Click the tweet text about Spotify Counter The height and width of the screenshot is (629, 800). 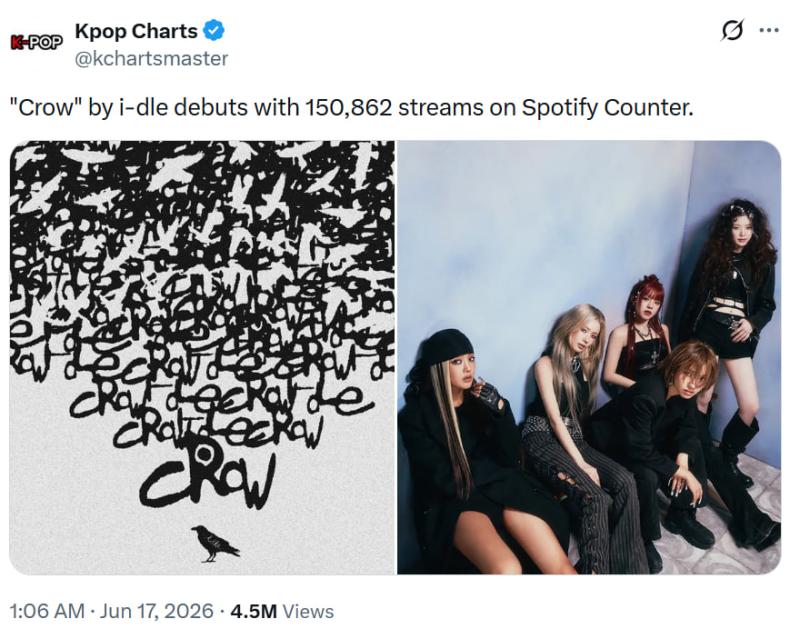click(352, 108)
